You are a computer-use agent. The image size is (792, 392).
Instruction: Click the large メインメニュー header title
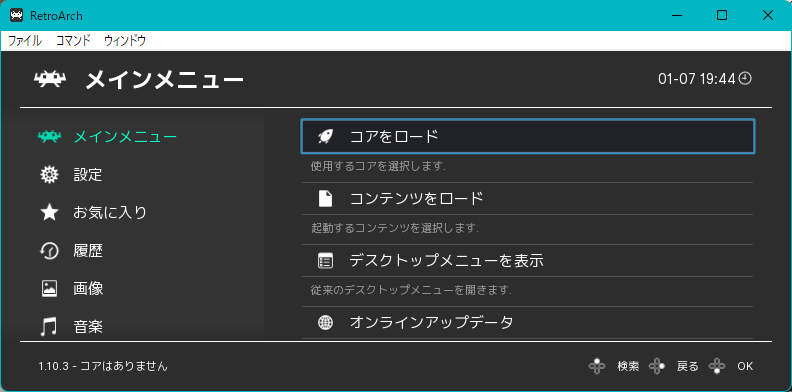[165, 80]
